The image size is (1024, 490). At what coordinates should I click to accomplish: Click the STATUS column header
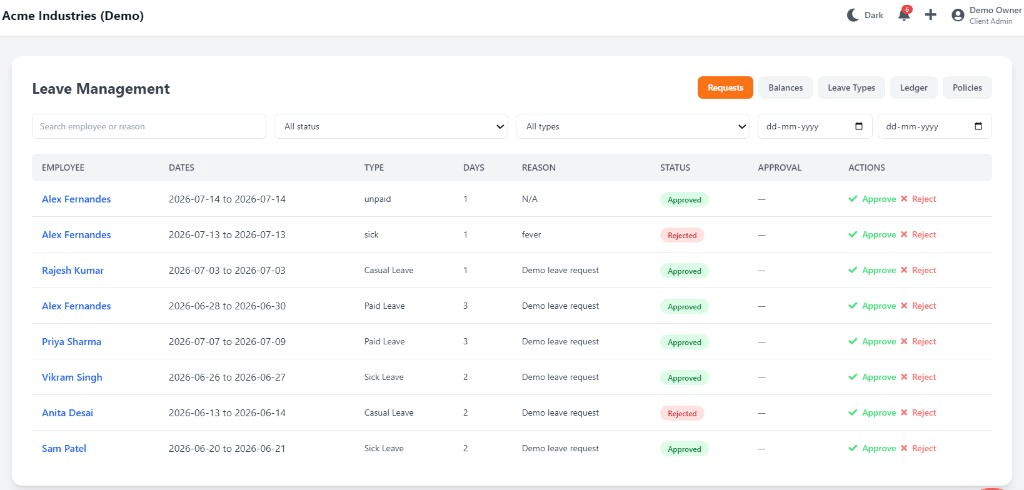[x=675, y=168]
